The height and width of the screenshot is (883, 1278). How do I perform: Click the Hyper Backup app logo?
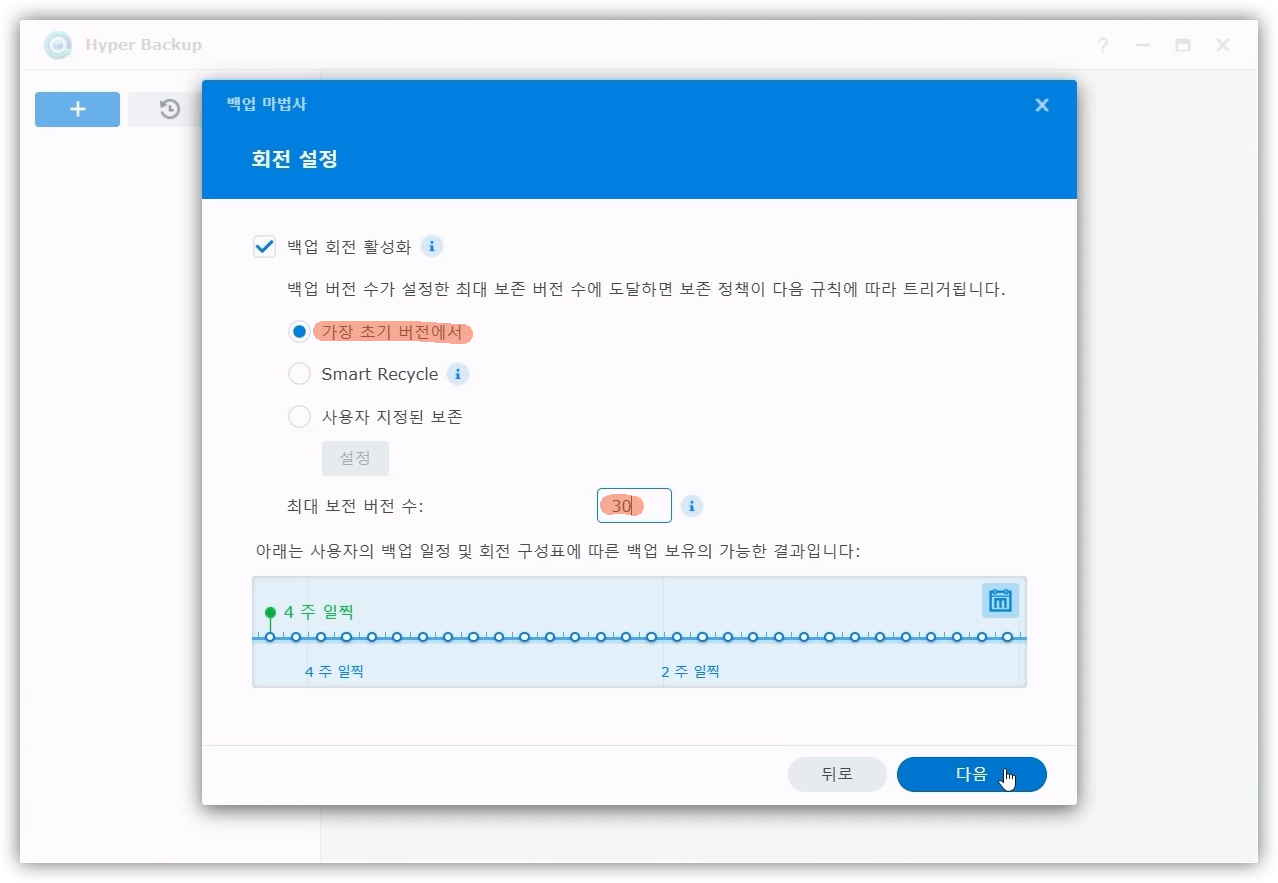coord(58,45)
